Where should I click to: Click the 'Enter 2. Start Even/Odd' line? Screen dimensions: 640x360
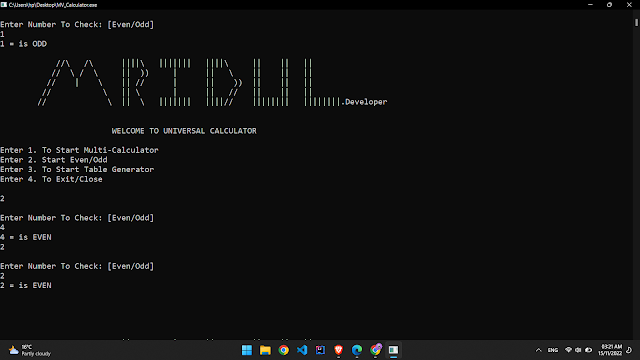[53, 160]
